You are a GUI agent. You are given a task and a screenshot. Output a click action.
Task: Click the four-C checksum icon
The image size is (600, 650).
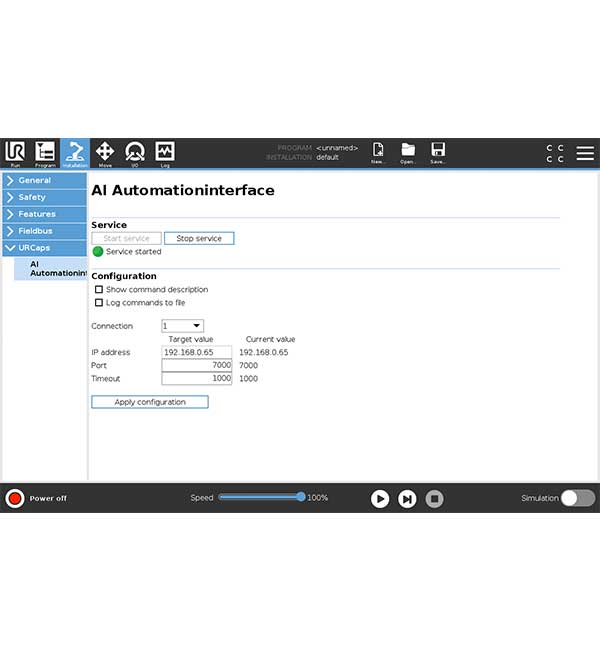[x=555, y=153]
